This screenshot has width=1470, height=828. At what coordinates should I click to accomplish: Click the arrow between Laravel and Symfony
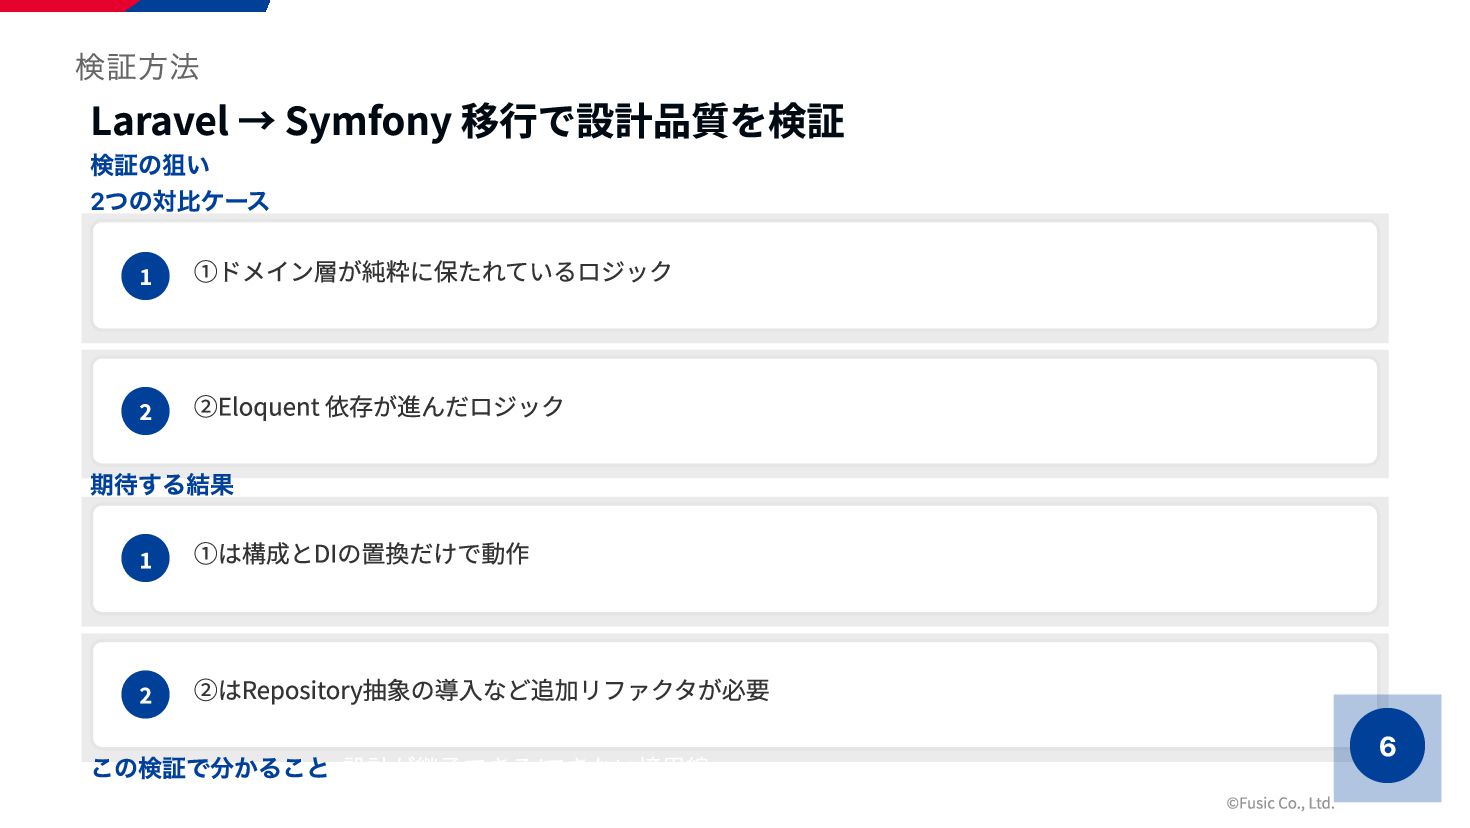click(257, 121)
